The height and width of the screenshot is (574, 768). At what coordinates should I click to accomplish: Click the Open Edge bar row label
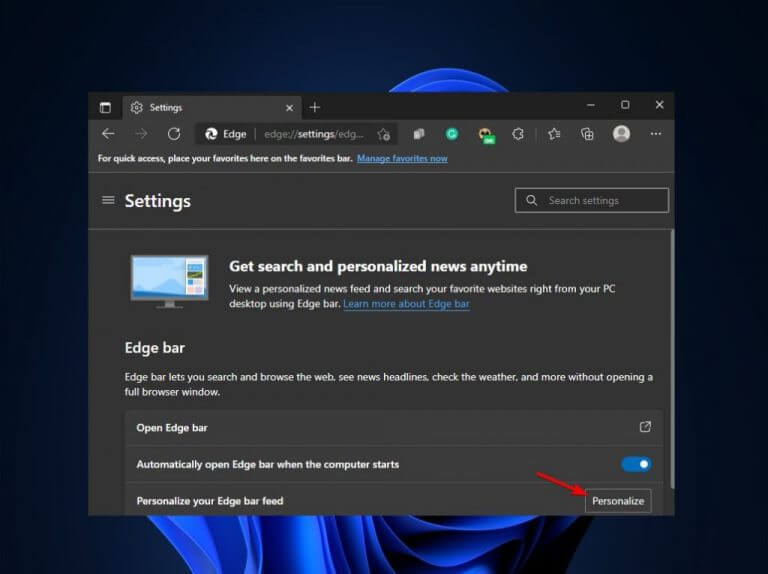coord(172,428)
